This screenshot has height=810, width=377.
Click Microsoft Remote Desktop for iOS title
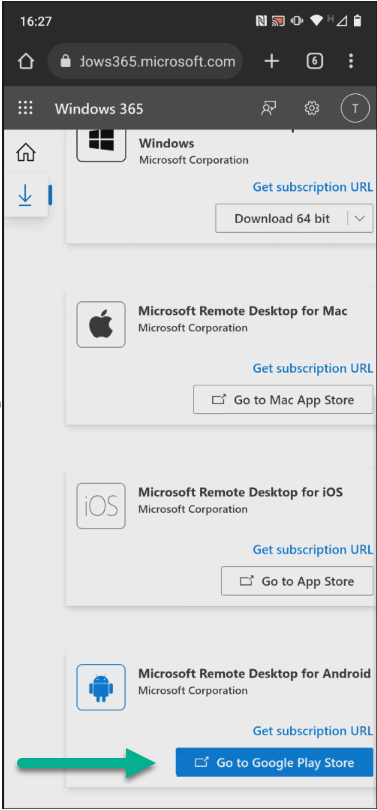[240, 492]
